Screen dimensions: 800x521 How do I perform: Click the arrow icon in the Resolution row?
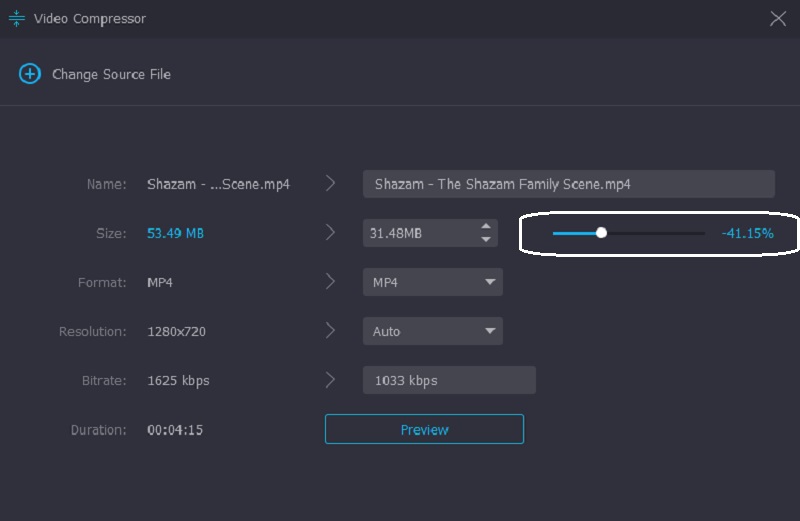tap(331, 331)
